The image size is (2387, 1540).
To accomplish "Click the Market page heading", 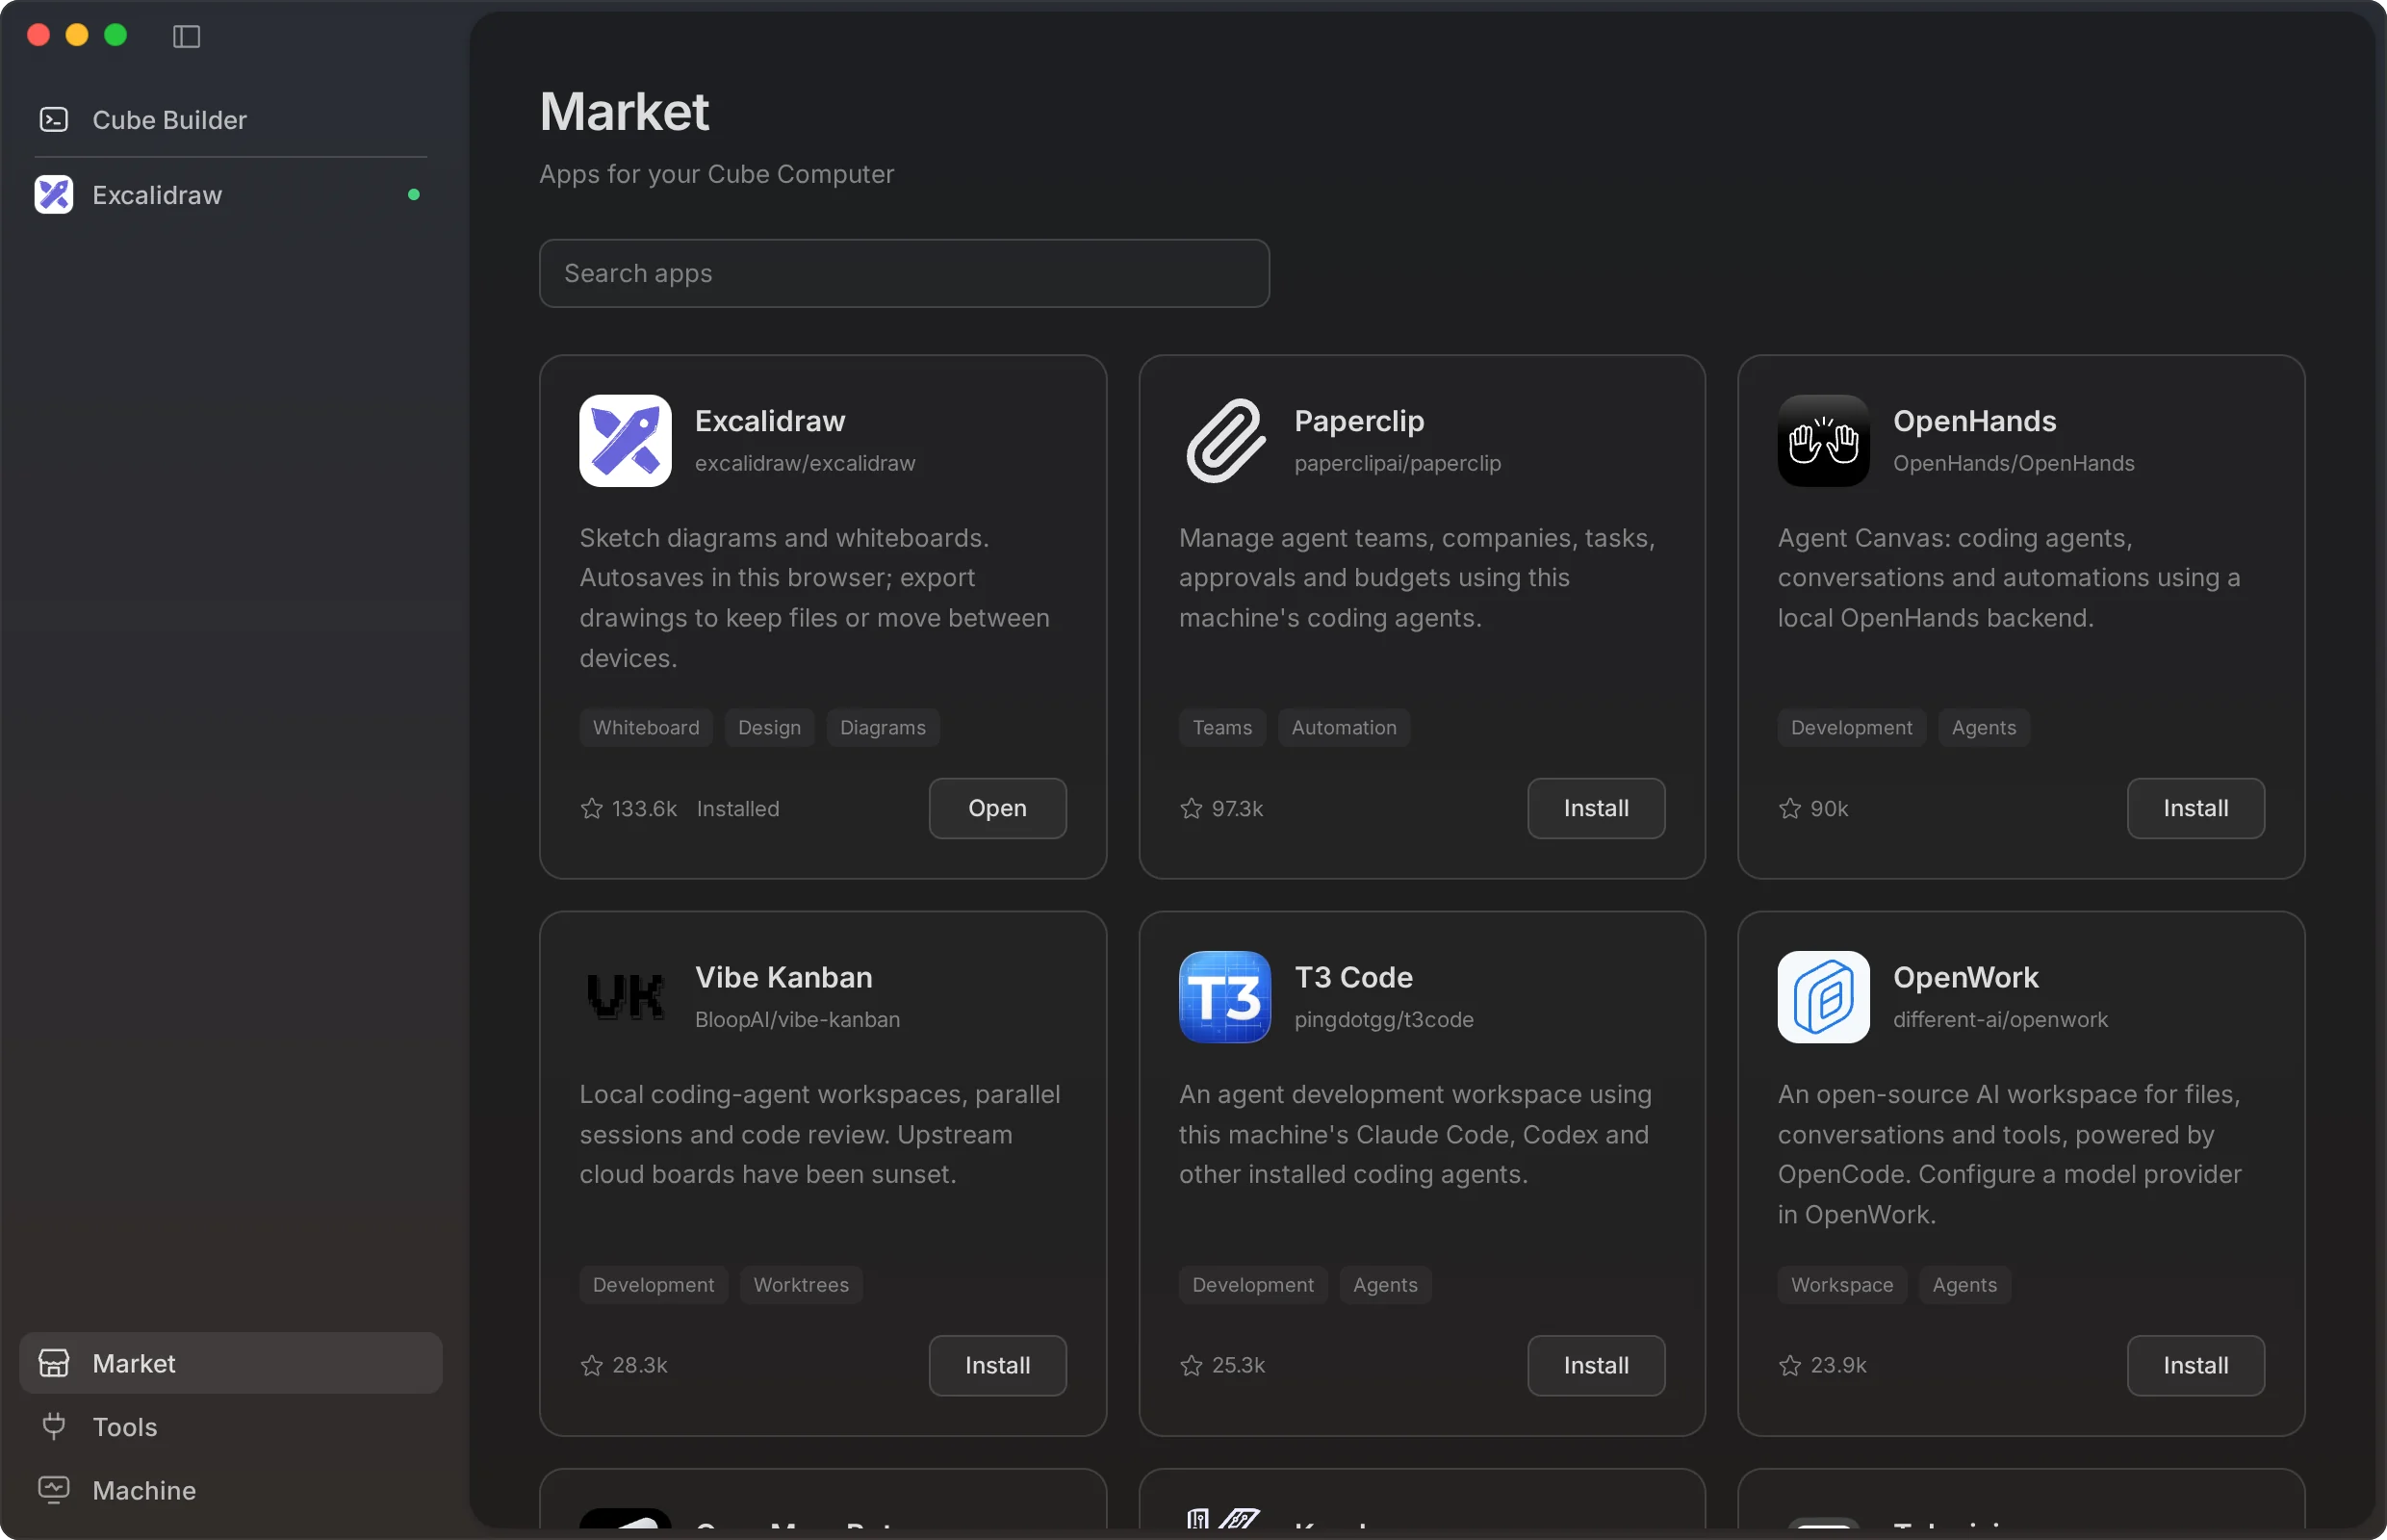I will [x=624, y=111].
